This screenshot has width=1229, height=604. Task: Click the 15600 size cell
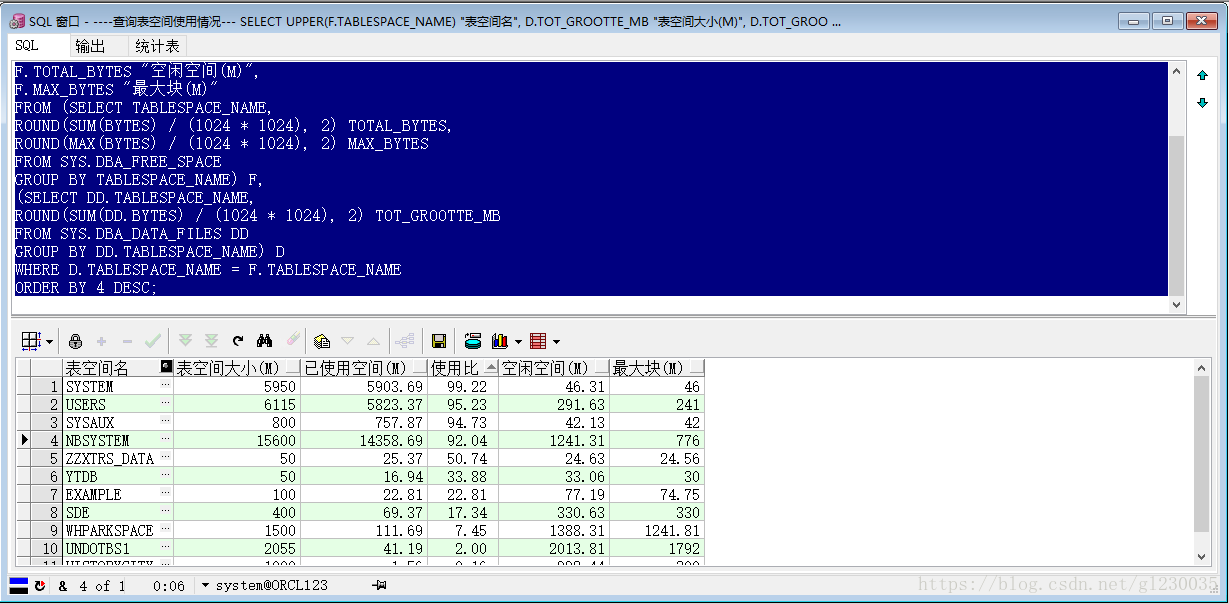coord(237,441)
